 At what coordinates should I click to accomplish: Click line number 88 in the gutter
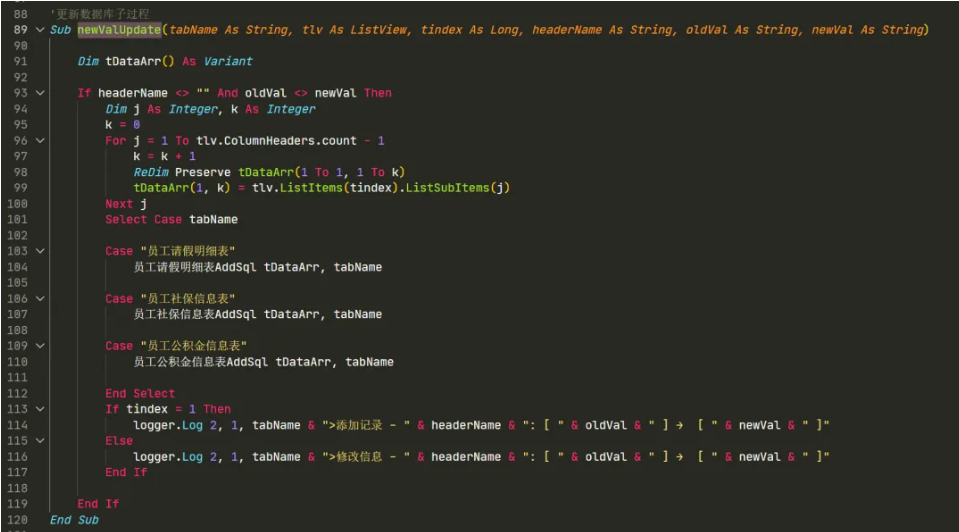pos(20,13)
